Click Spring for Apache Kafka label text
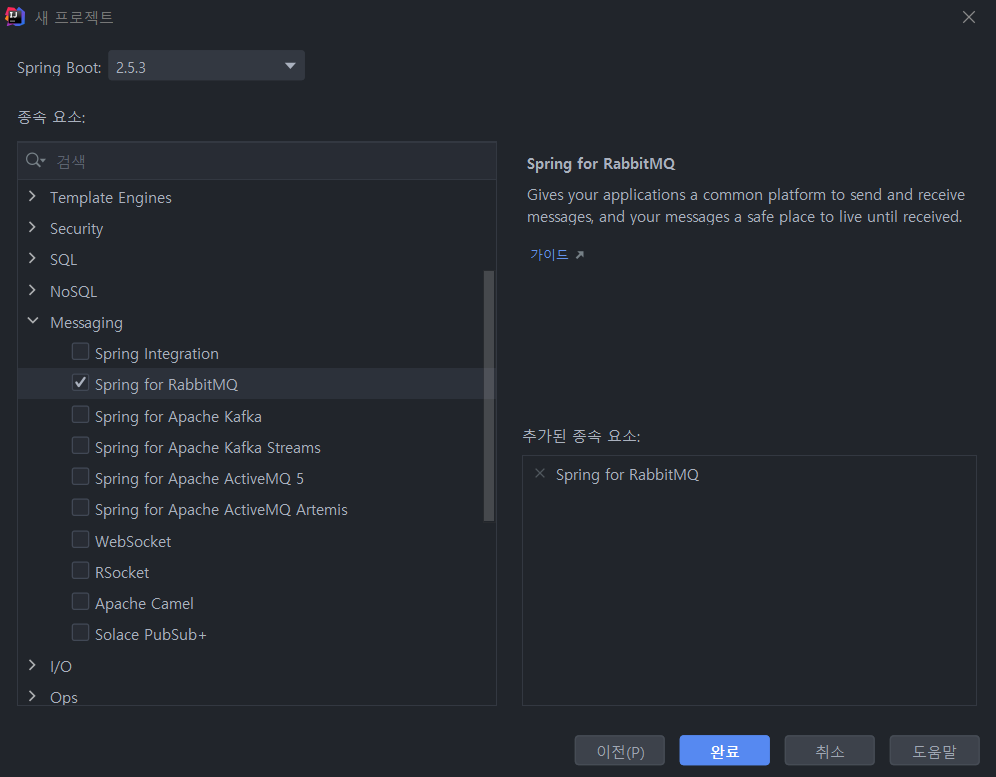Image resolution: width=996 pixels, height=777 pixels. [x=178, y=417]
